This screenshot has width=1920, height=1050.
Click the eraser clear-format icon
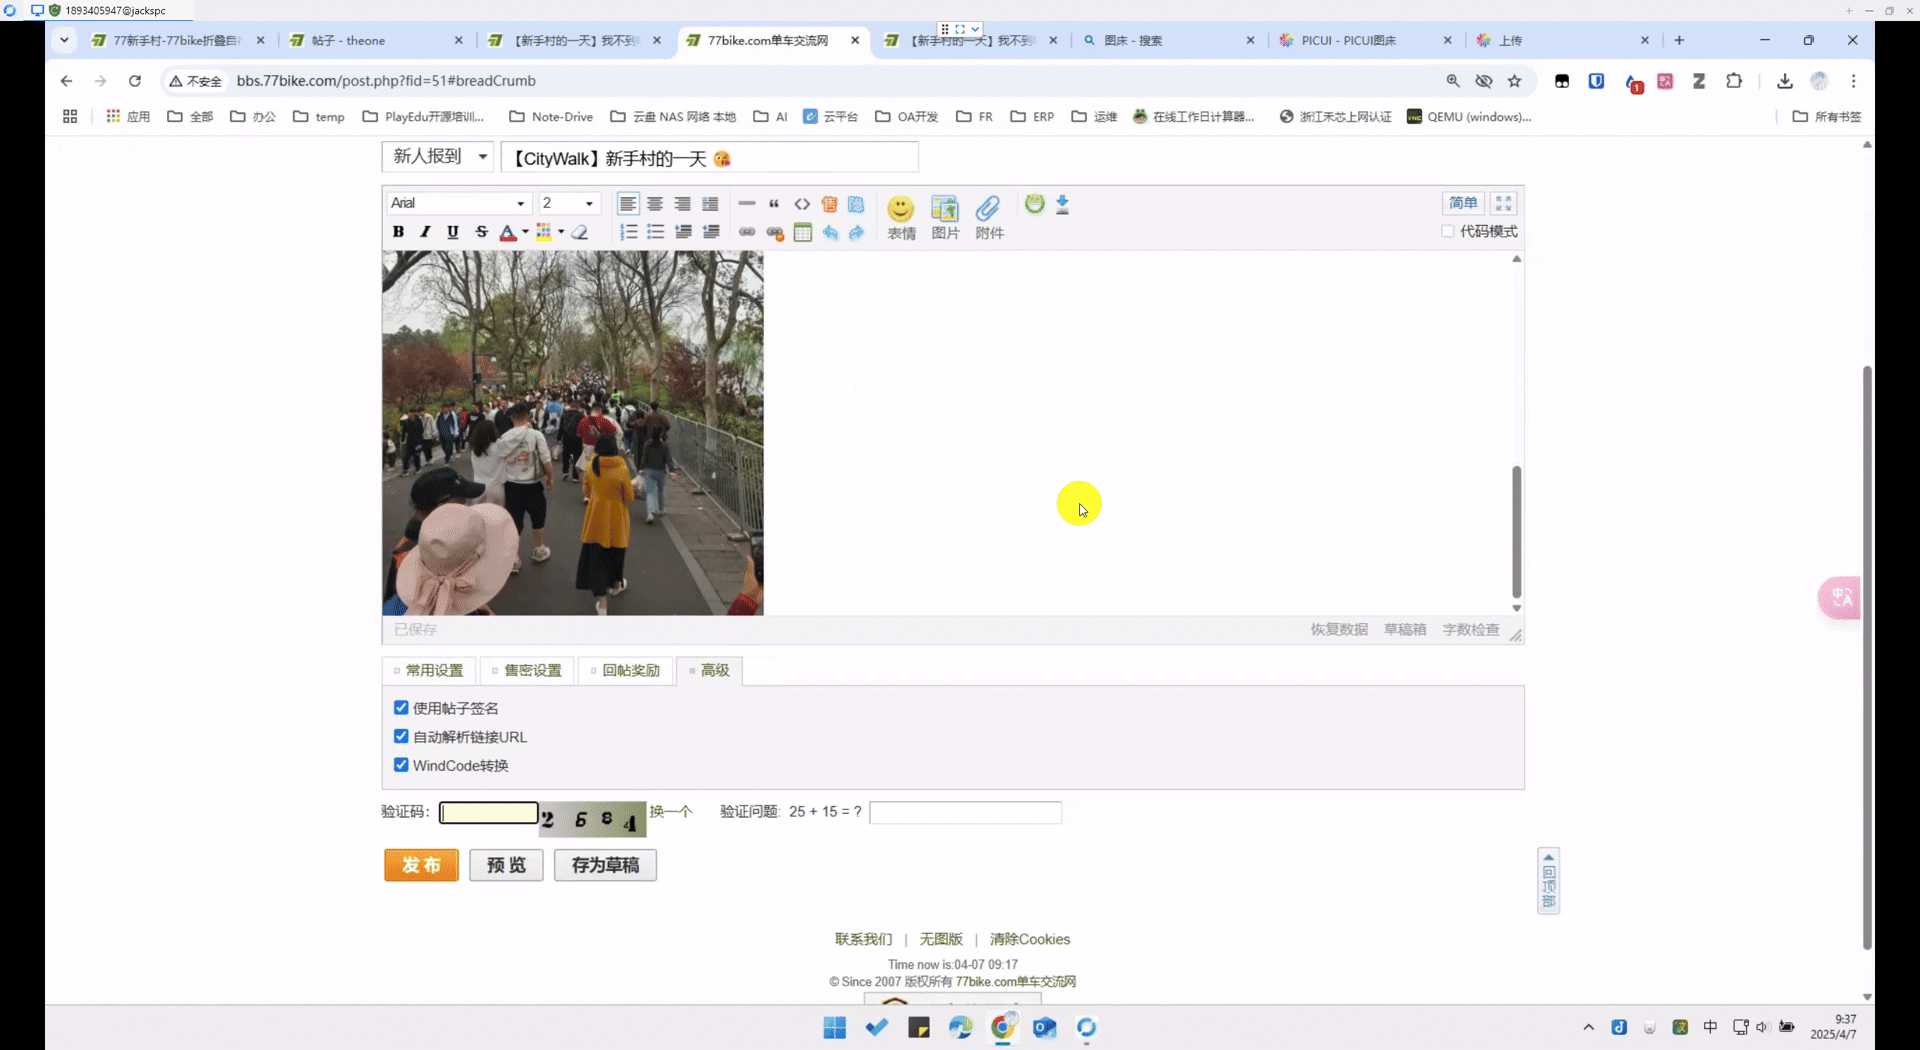pyautogui.click(x=579, y=232)
